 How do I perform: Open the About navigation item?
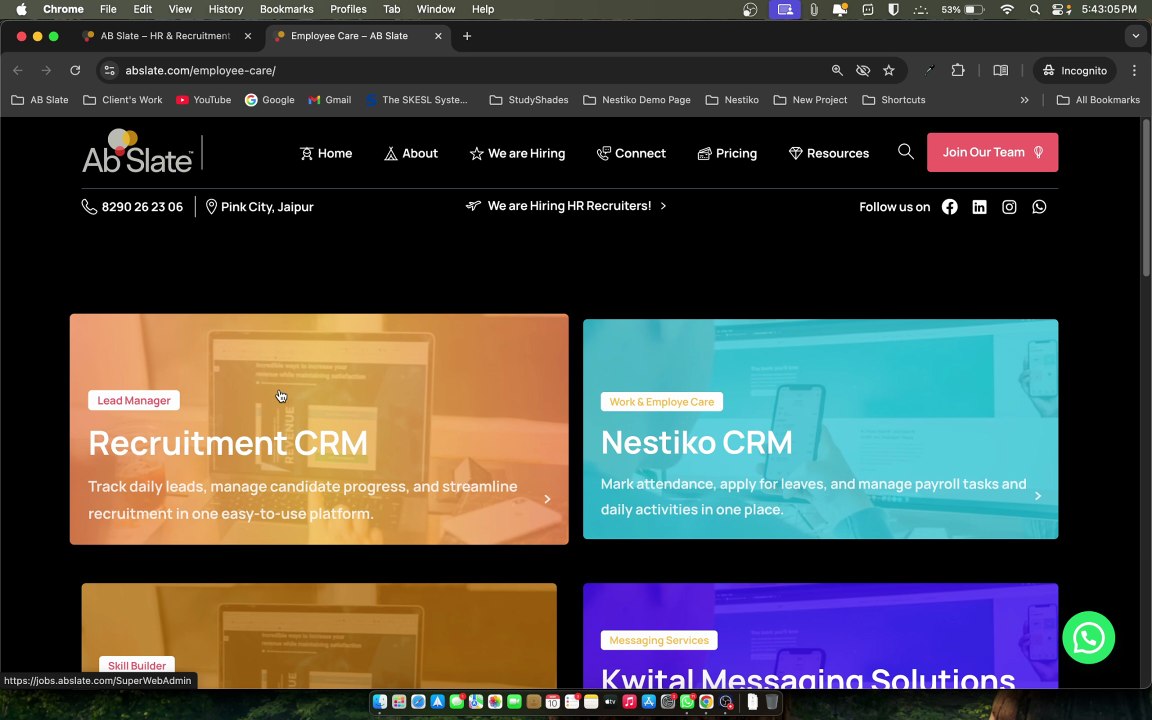tap(411, 153)
